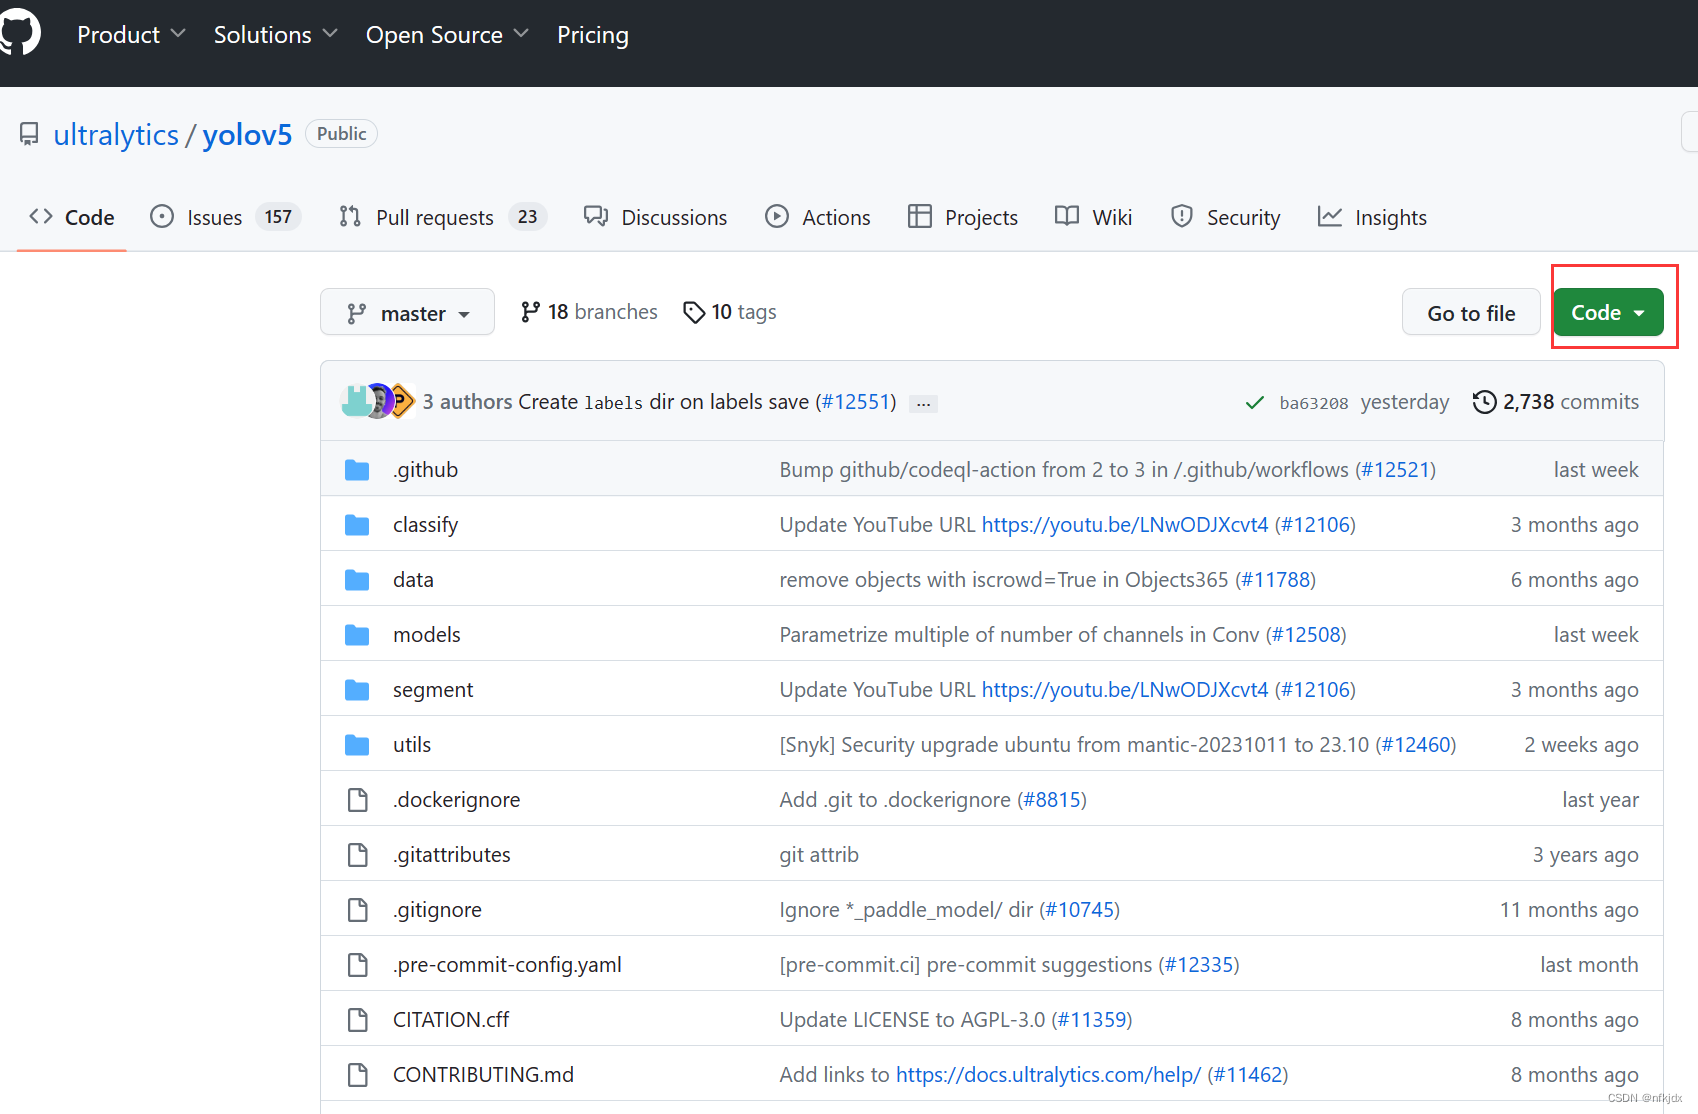The width and height of the screenshot is (1698, 1114).
Task: Open the 3 authors link
Action: tap(467, 402)
